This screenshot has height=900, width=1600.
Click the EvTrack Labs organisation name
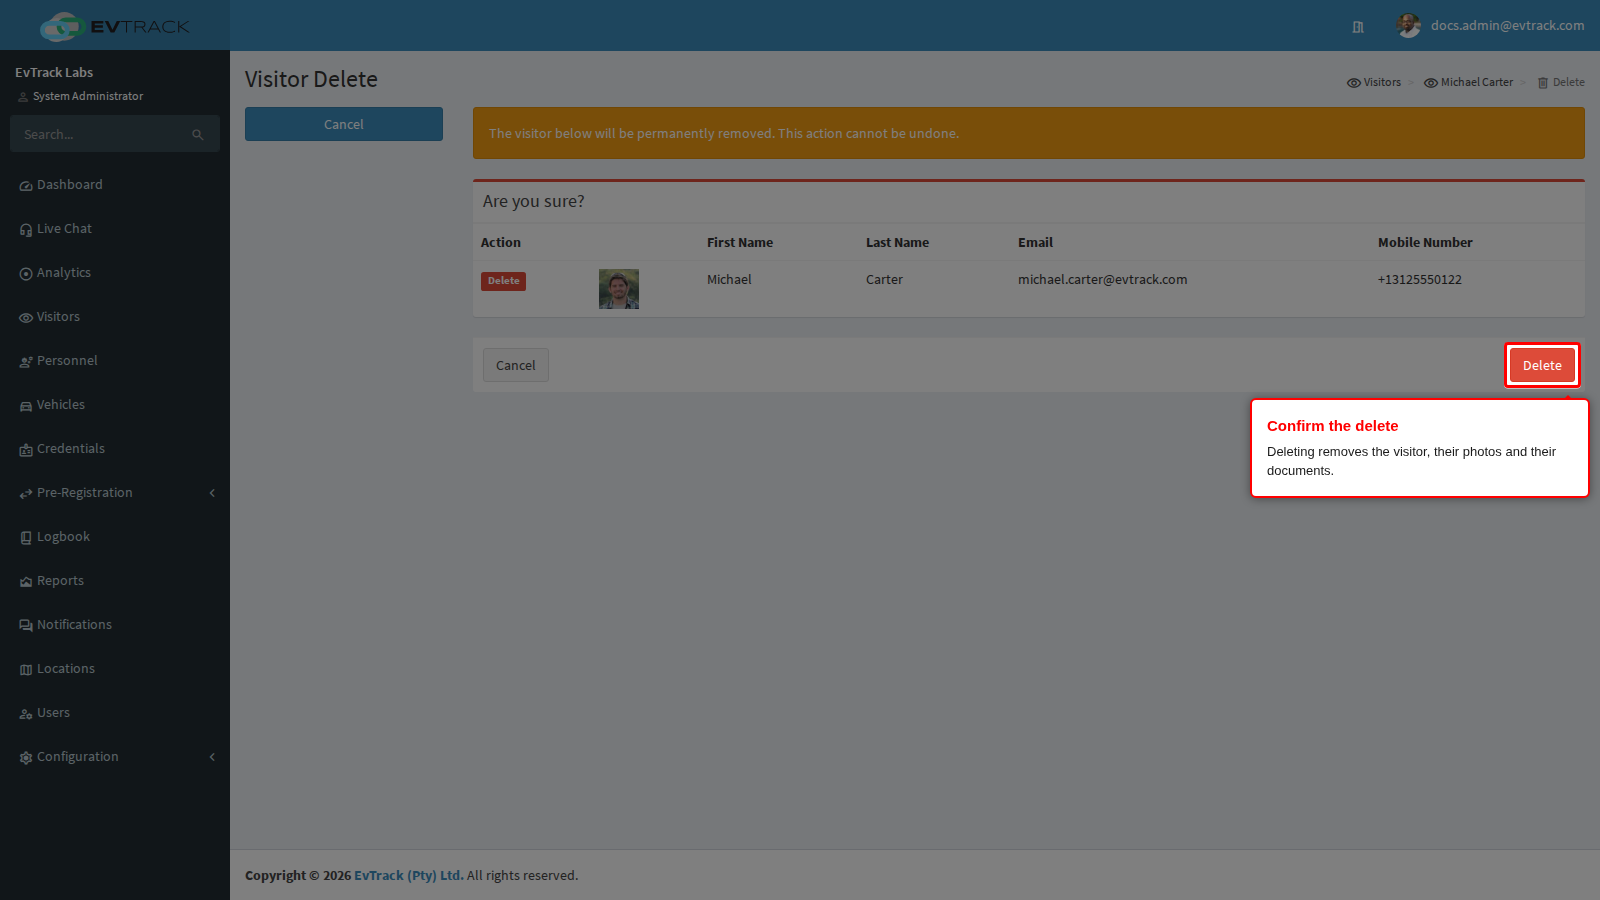tap(54, 73)
